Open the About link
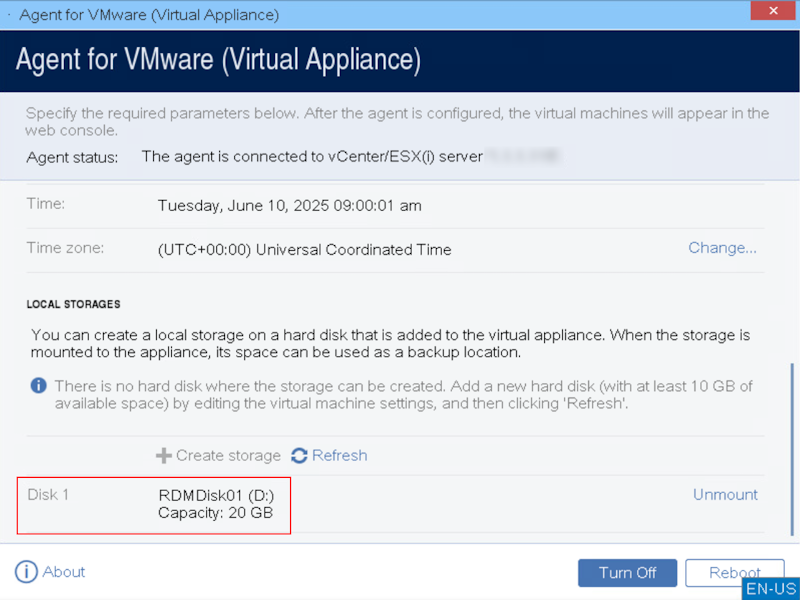The height and width of the screenshot is (600, 800). click(64, 571)
